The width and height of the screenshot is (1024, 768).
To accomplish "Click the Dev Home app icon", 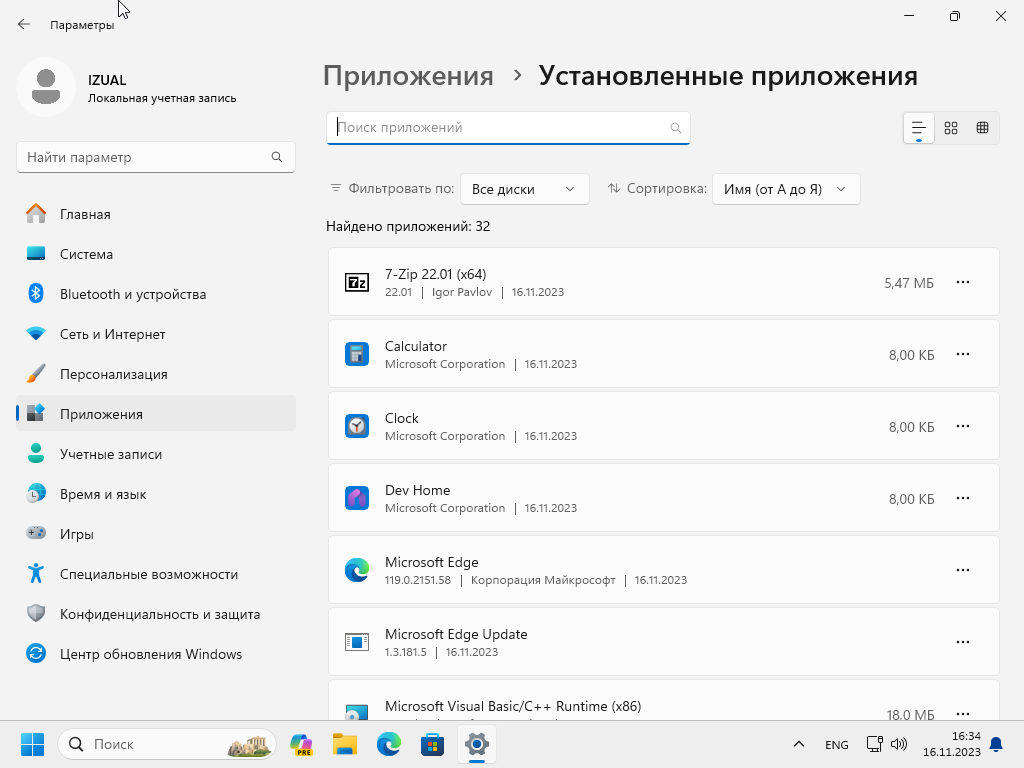I will (357, 498).
